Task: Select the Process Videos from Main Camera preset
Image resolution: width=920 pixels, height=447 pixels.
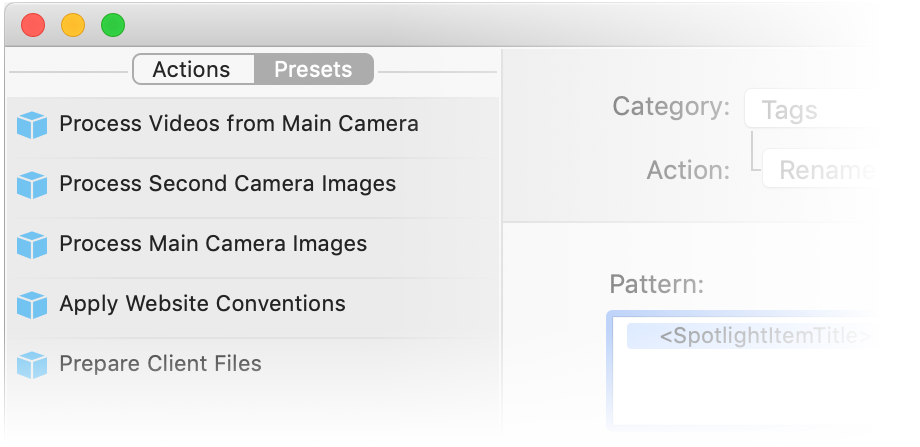Action: pos(239,124)
